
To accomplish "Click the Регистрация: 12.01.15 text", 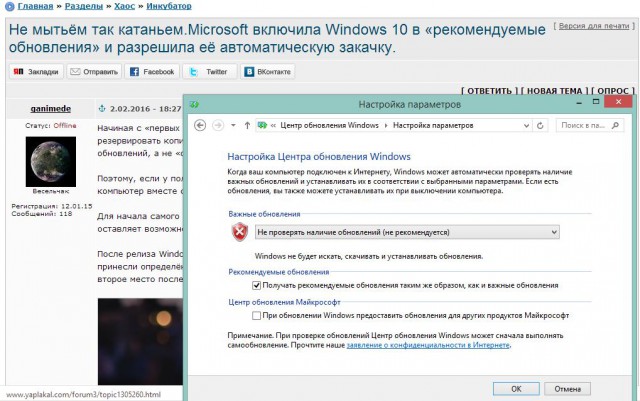I will [x=52, y=206].
